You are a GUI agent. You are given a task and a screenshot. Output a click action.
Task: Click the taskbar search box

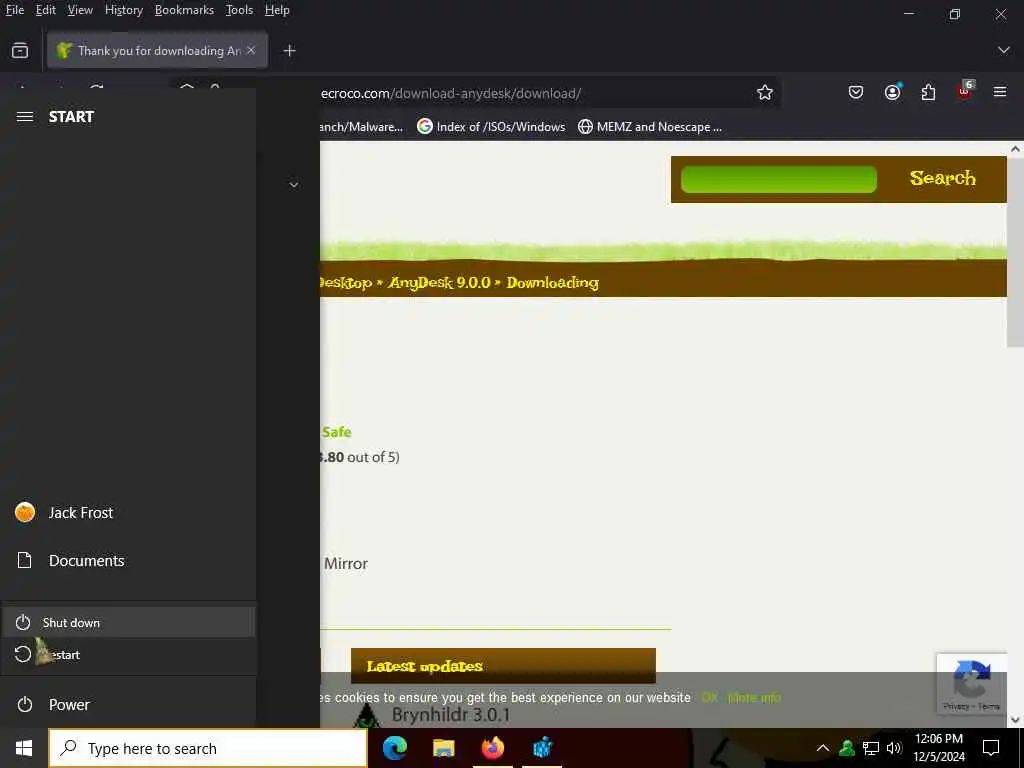pyautogui.click(x=208, y=748)
